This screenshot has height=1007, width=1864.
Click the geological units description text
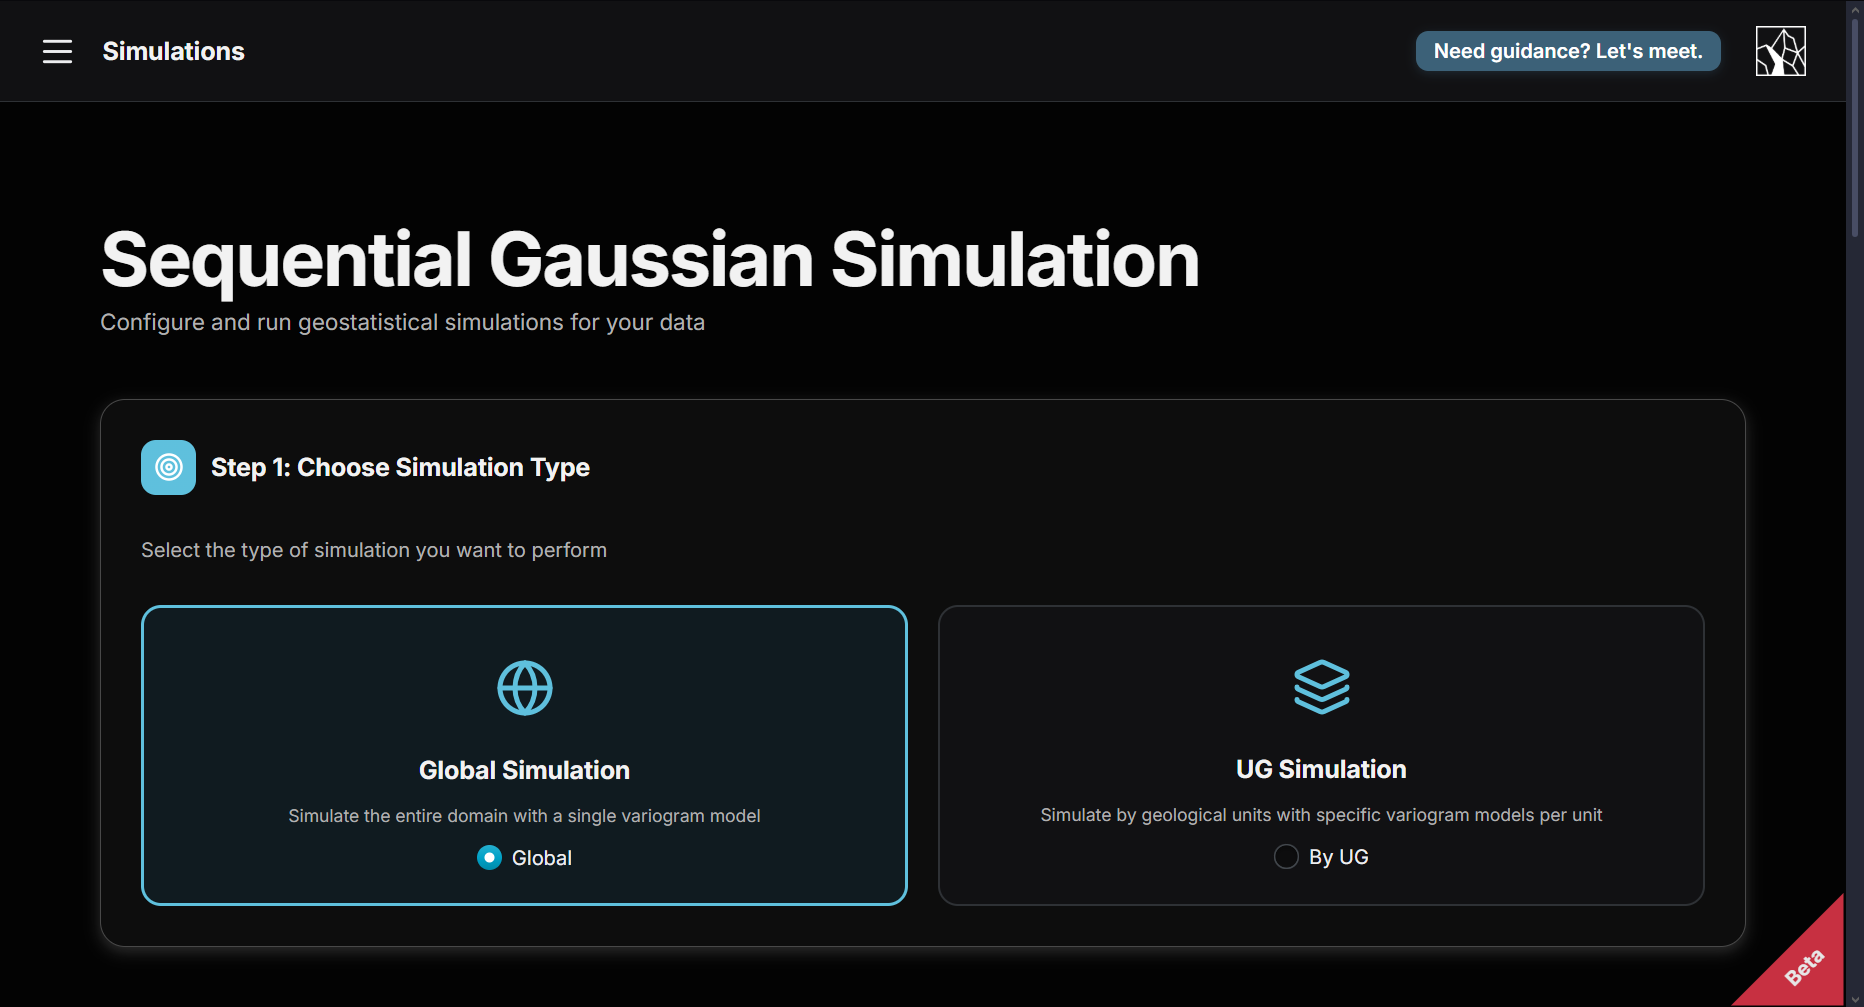tap(1321, 815)
